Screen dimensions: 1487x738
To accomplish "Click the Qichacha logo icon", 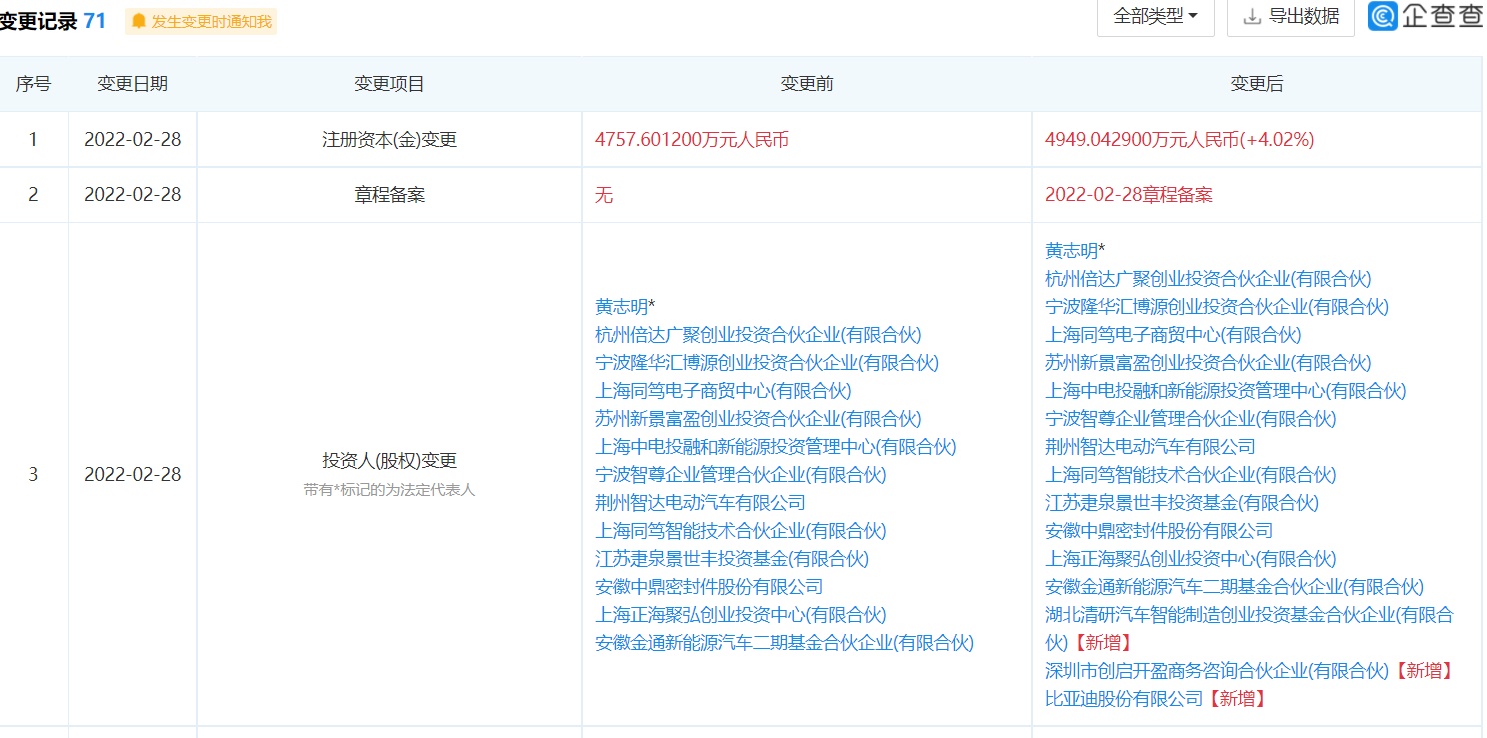I will tap(1382, 17).
